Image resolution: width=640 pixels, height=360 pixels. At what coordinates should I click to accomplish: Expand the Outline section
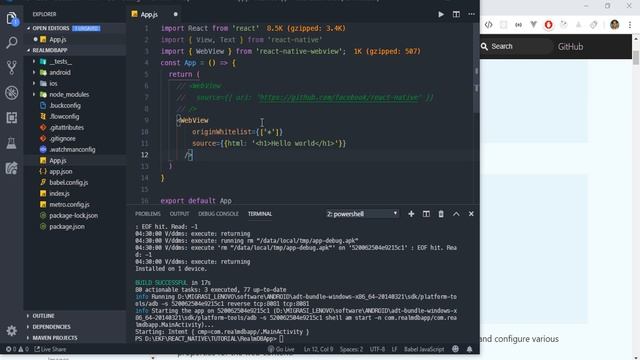point(75,316)
